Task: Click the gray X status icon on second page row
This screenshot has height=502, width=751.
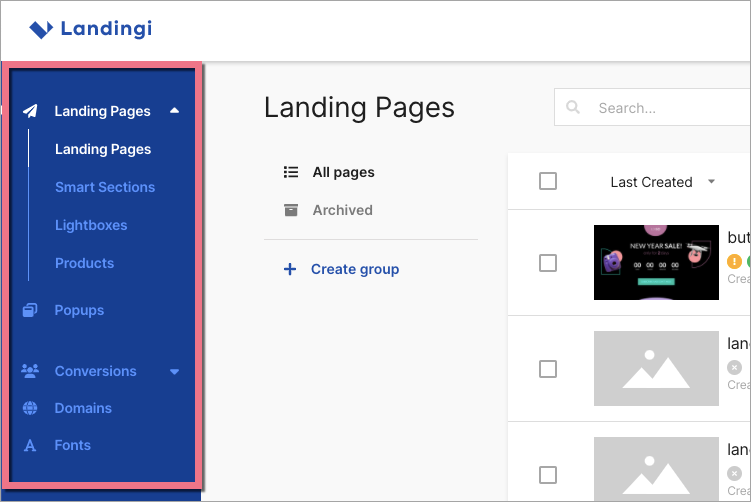Action: pyautogui.click(x=734, y=368)
